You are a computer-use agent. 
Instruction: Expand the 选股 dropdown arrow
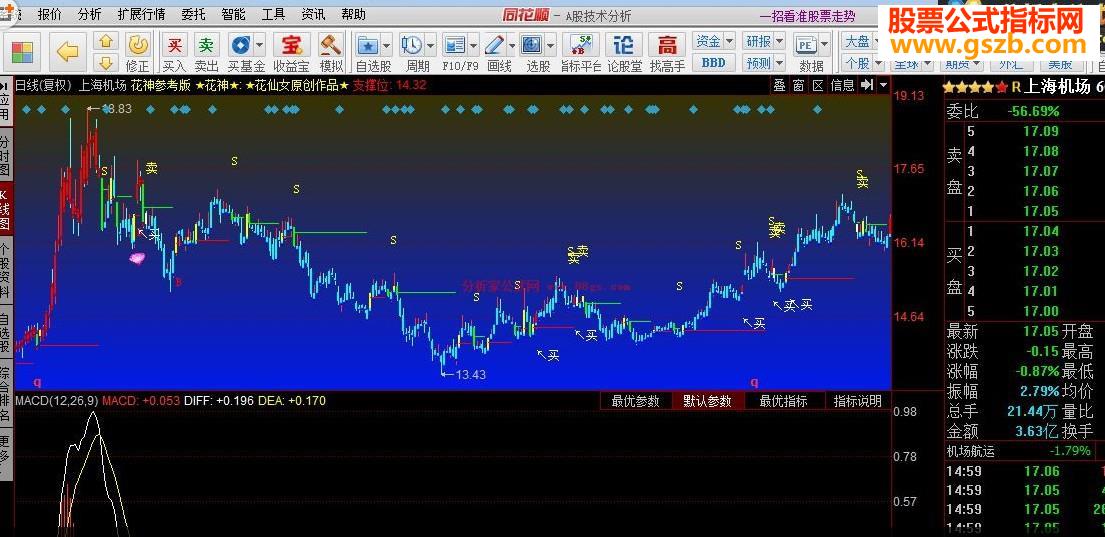[x=550, y=46]
